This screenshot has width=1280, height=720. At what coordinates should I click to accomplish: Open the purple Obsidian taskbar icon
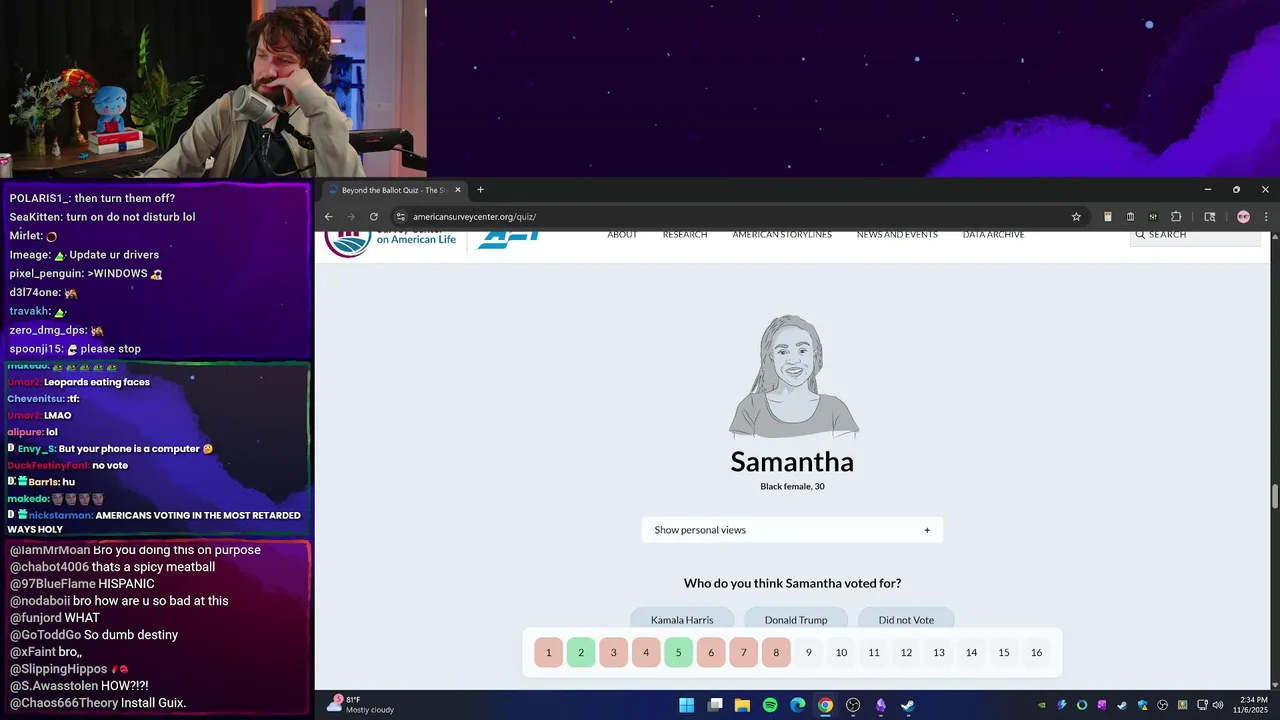click(880, 705)
